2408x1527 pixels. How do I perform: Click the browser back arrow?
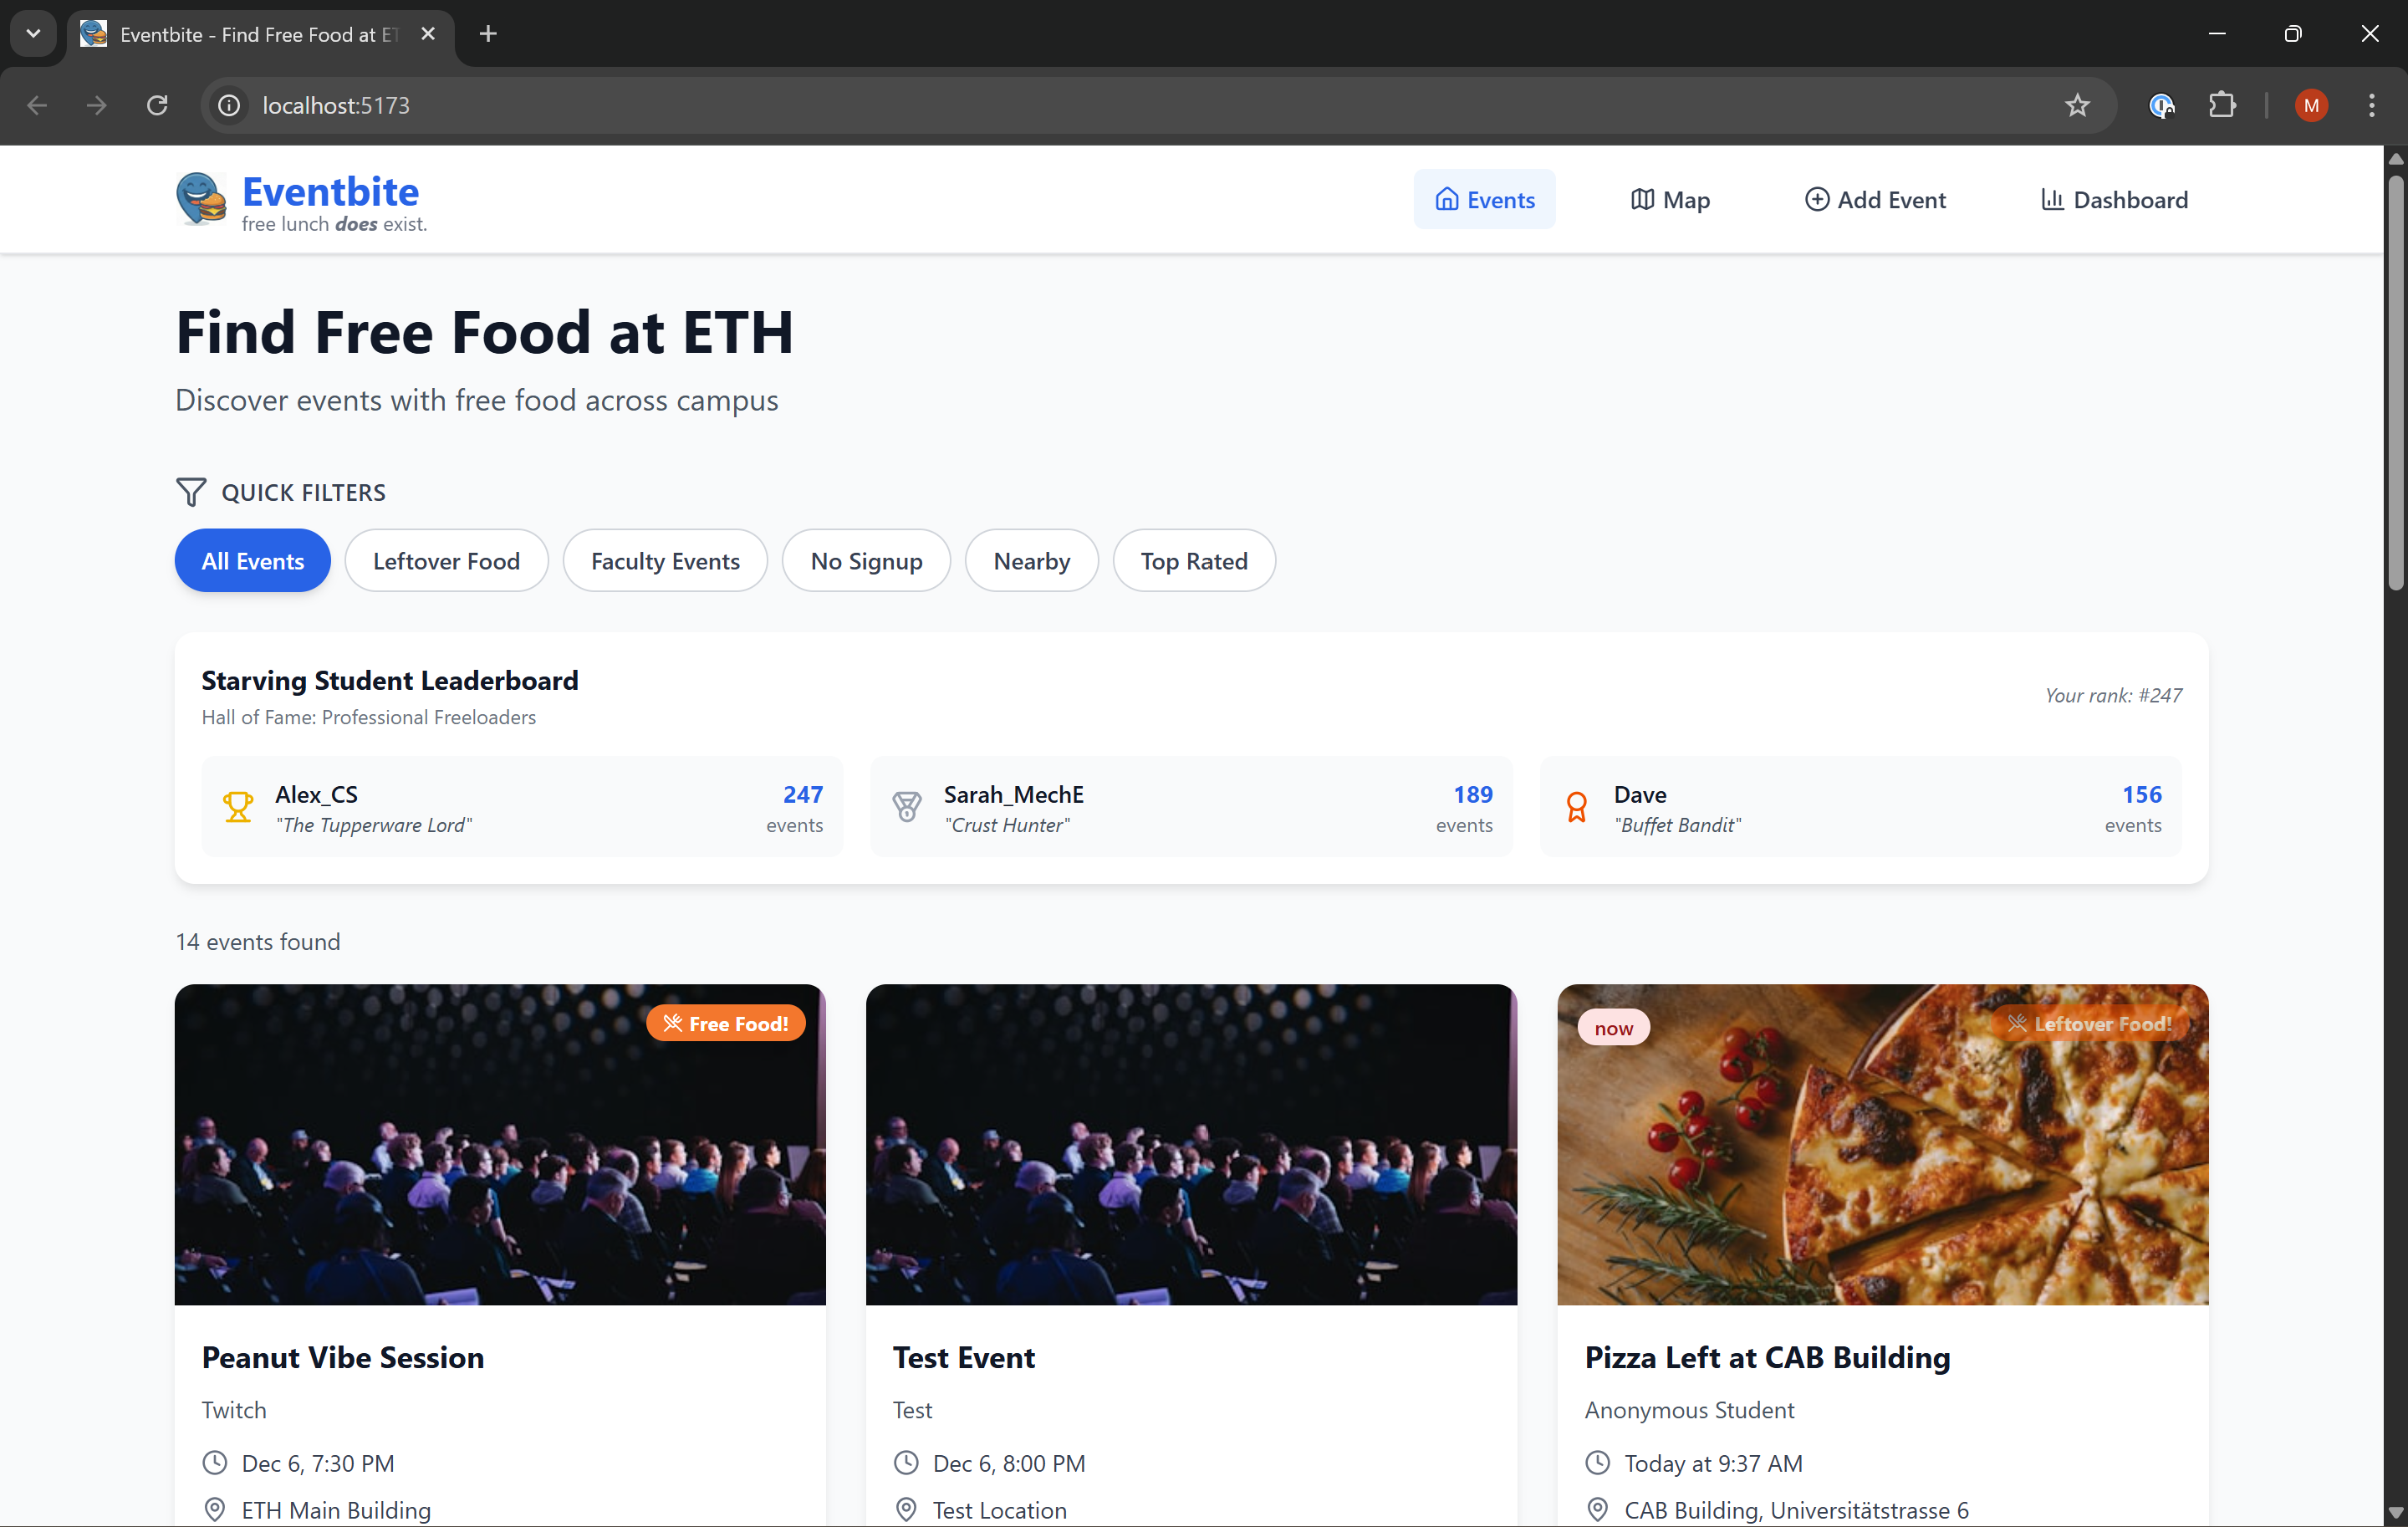pos(37,105)
